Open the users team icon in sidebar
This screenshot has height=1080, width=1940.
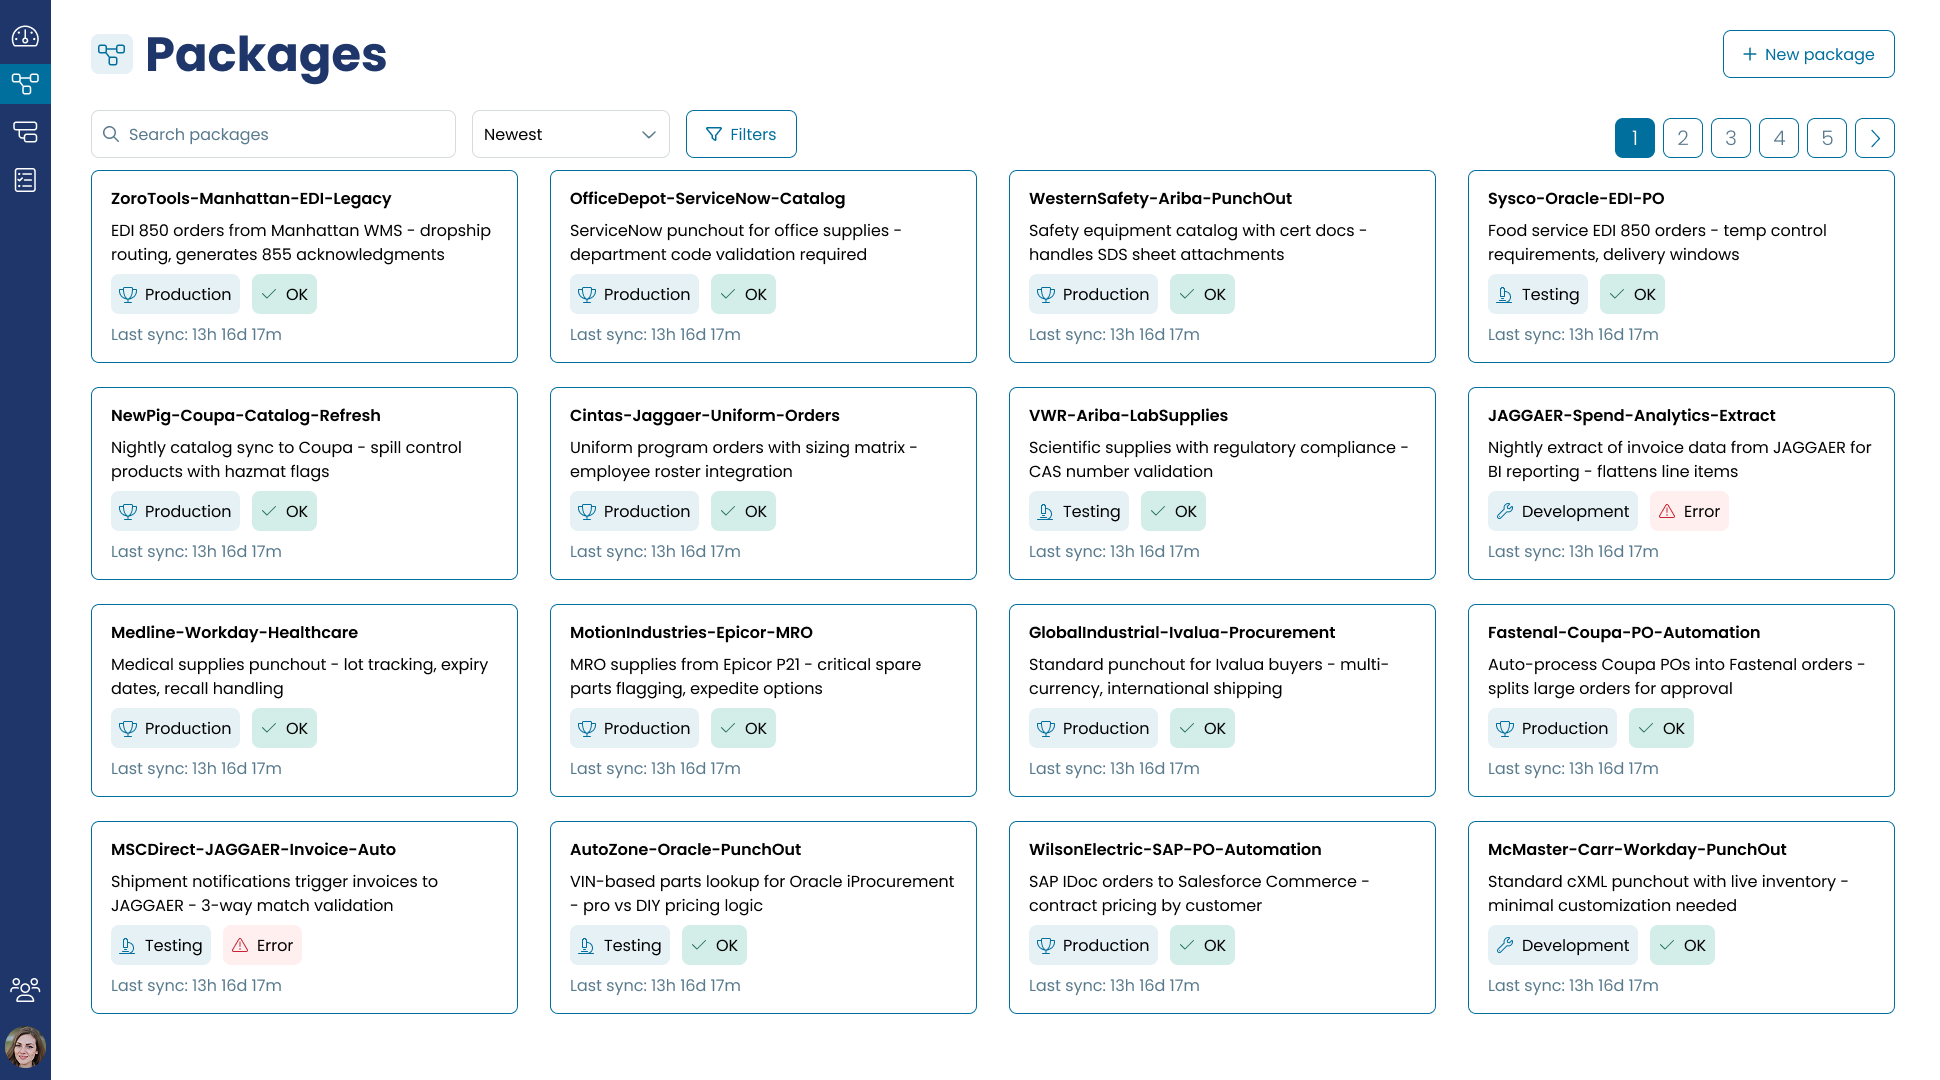tap(25, 989)
